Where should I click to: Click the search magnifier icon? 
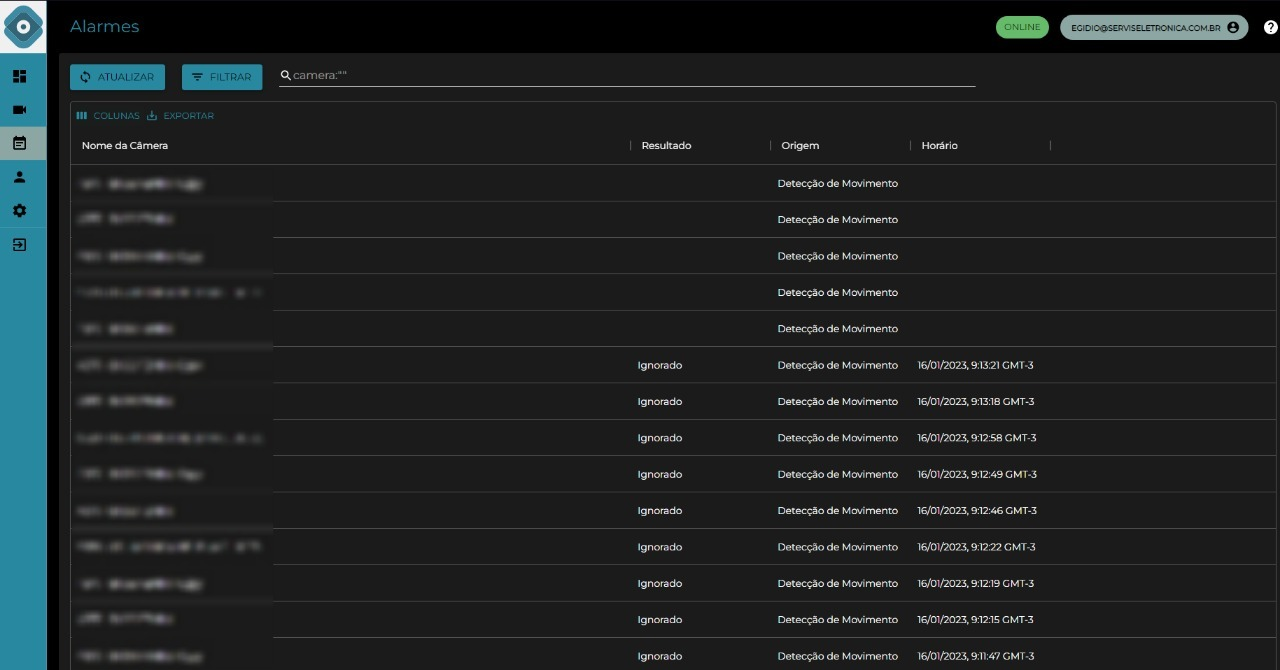coord(285,76)
